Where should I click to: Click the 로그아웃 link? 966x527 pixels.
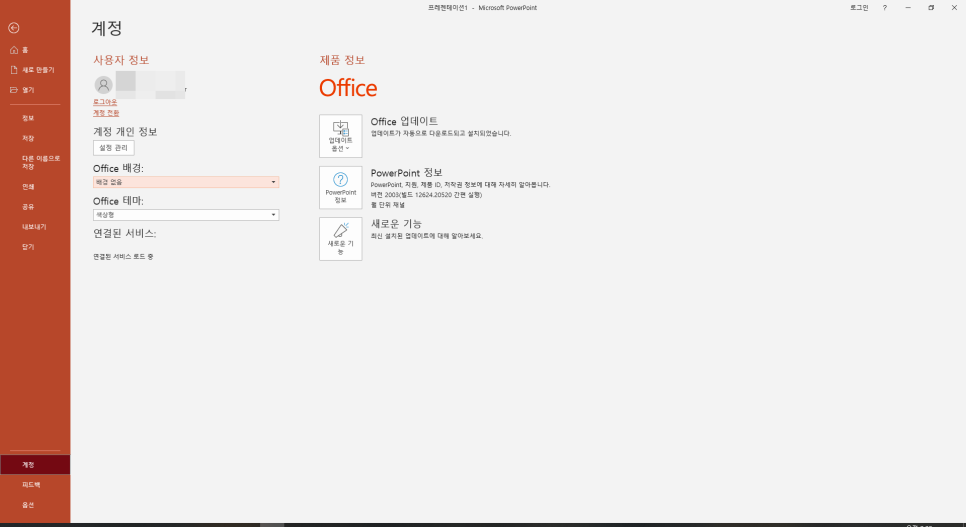click(x=105, y=102)
